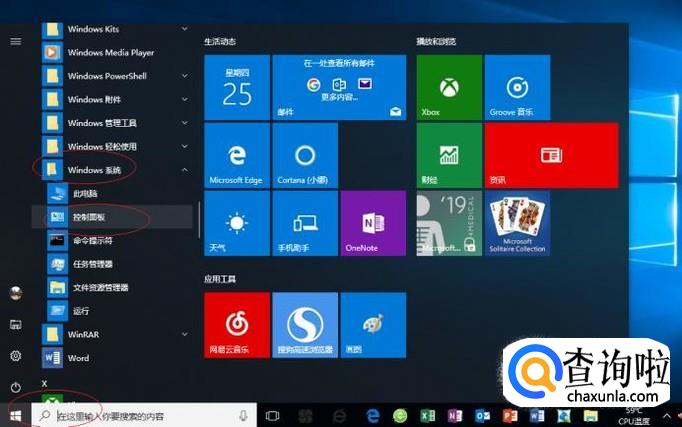This screenshot has width=682, height=427.
Task: Open the Cortana (小娜) tile
Action: (x=304, y=155)
